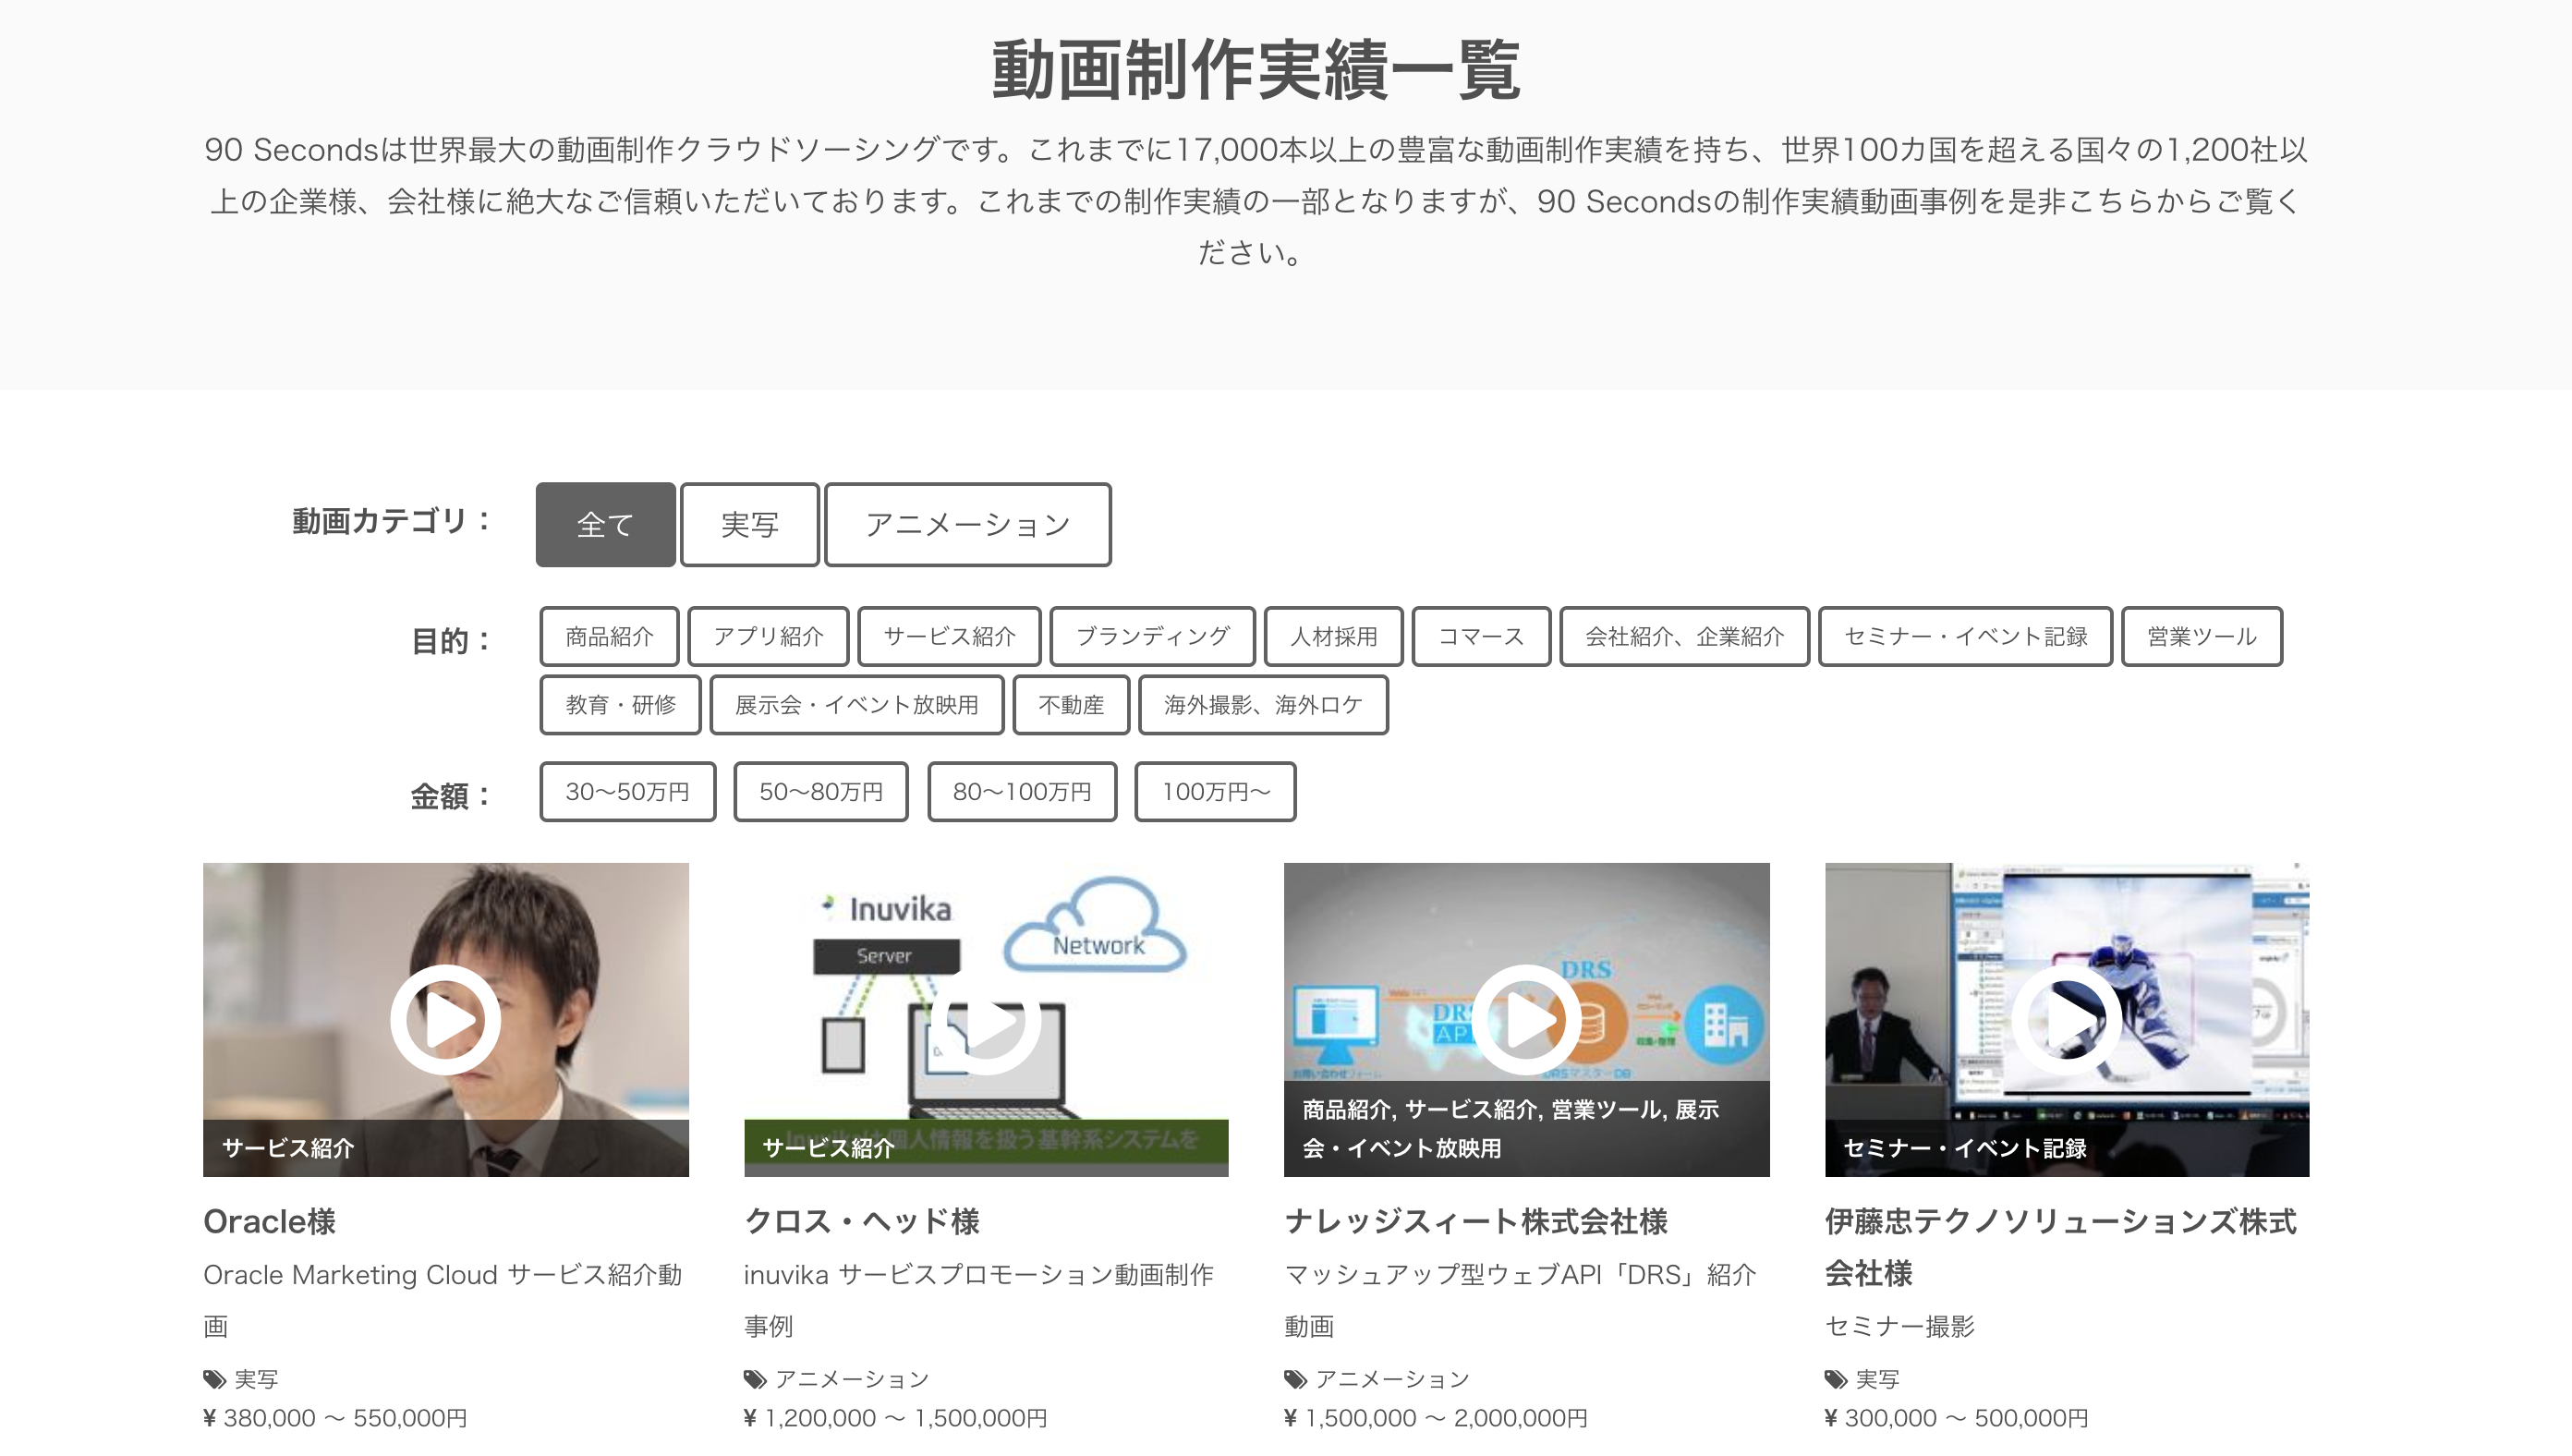2572x1456 pixels.
Task: Click the 動画制作実績一覧 page heading
Action: point(1256,70)
